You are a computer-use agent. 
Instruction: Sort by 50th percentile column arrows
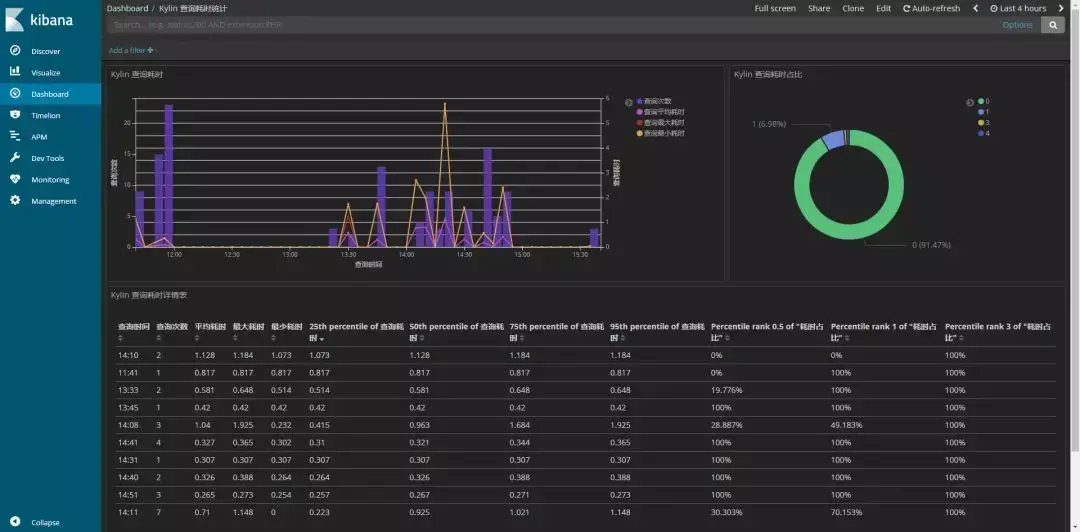pos(422,338)
